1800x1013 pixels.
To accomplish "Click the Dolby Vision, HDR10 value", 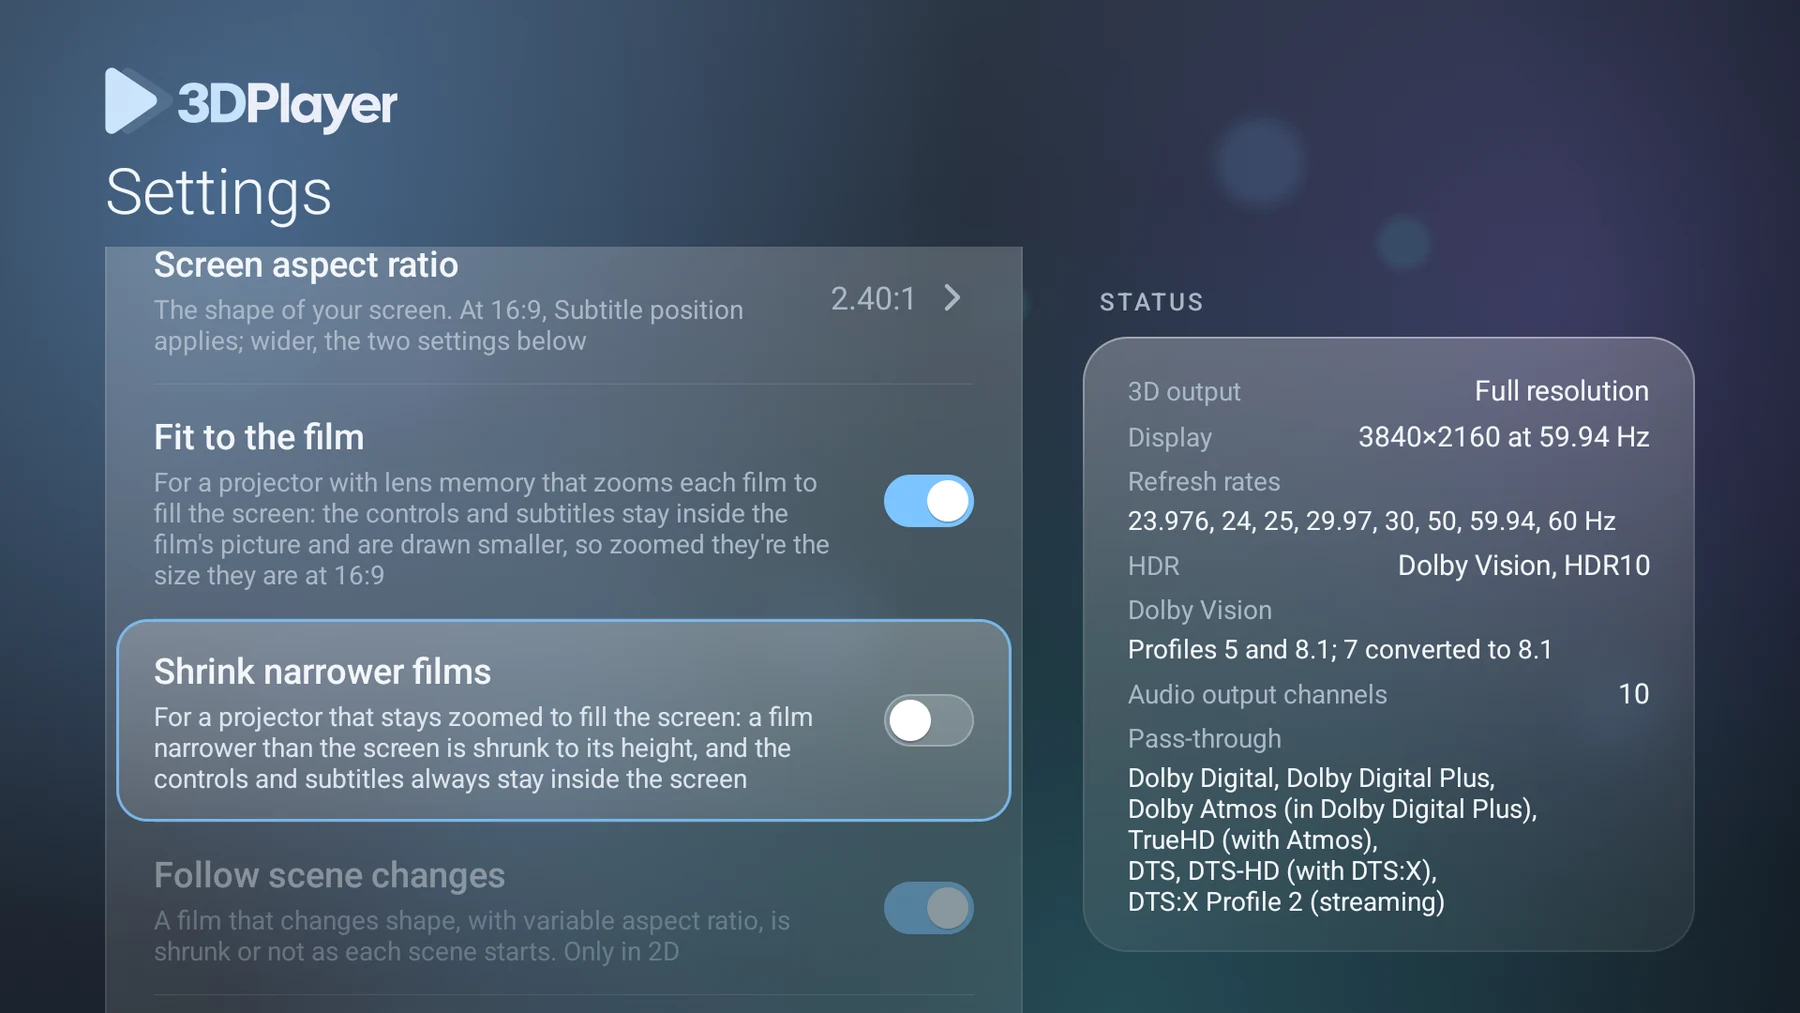I will point(1523,566).
